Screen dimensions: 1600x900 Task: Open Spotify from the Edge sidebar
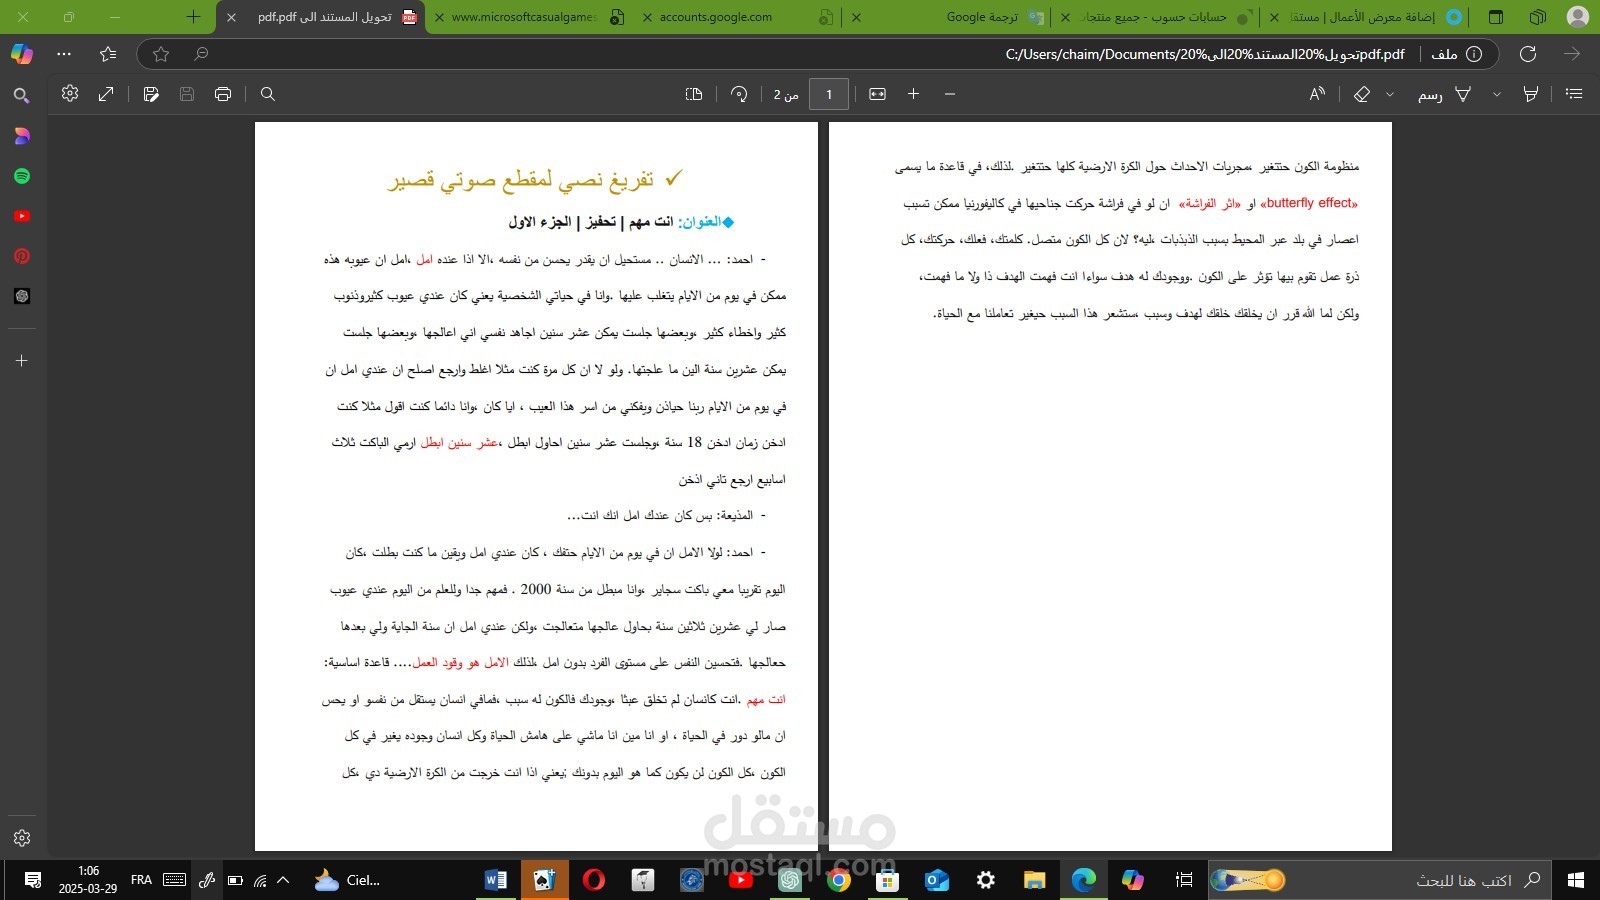click(22, 176)
